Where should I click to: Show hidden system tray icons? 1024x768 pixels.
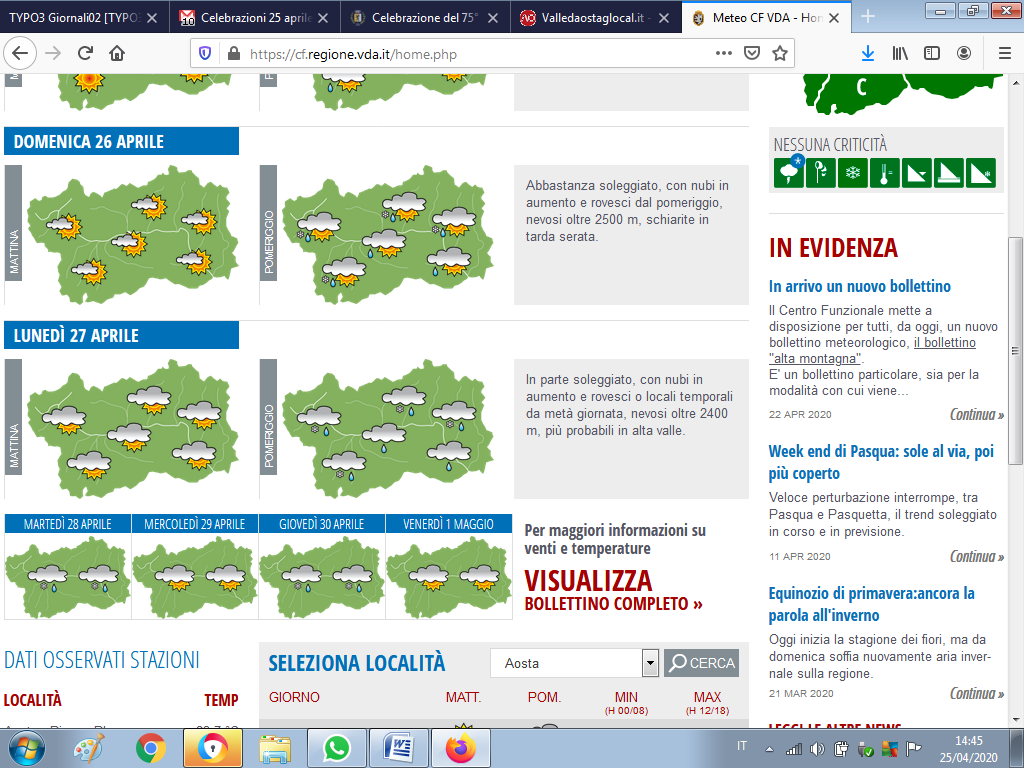tap(769, 748)
